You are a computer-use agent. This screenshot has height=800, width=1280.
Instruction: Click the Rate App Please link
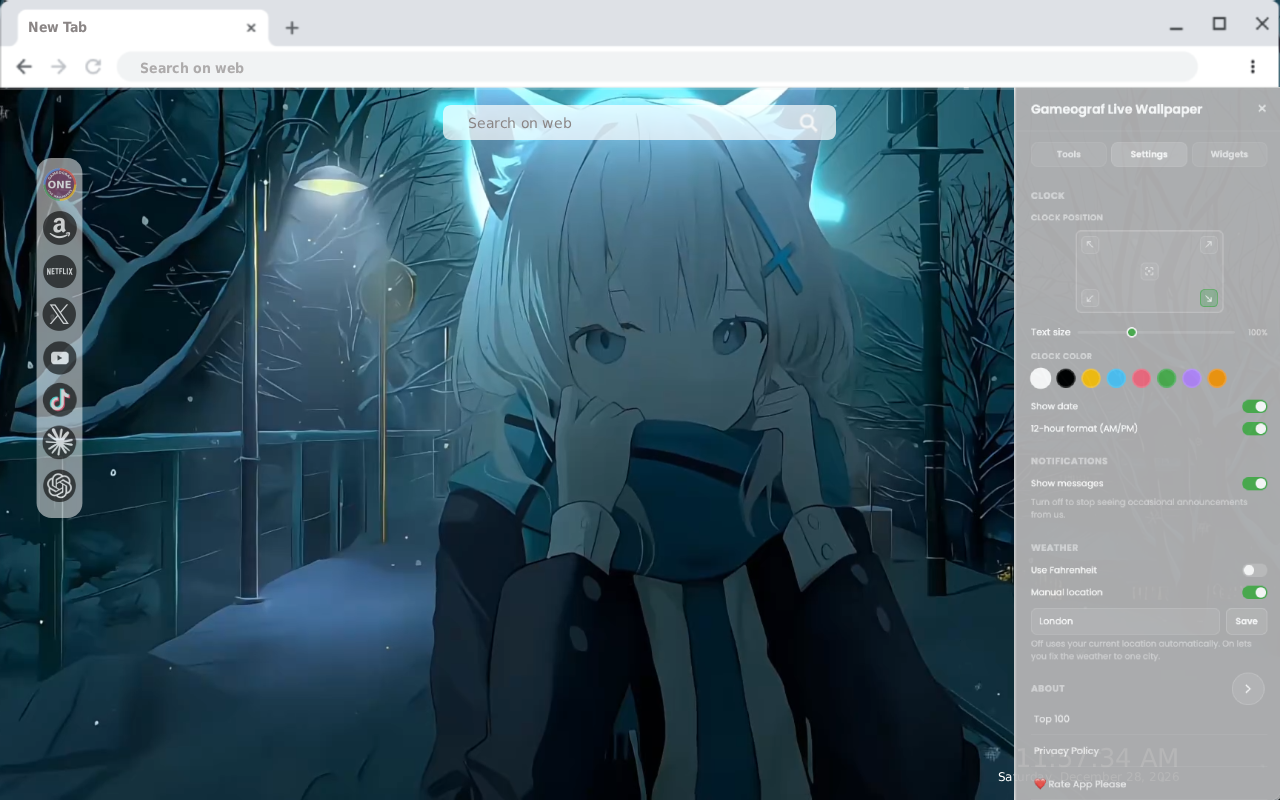(x=1080, y=784)
